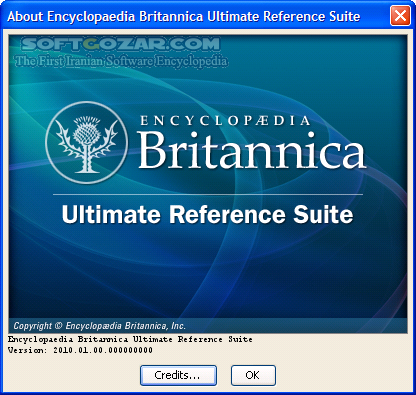This screenshot has height=395, width=416.
Task: Click 'Copyright © Encyclopædia Britannica, Inc.' text
Action: click(99, 326)
